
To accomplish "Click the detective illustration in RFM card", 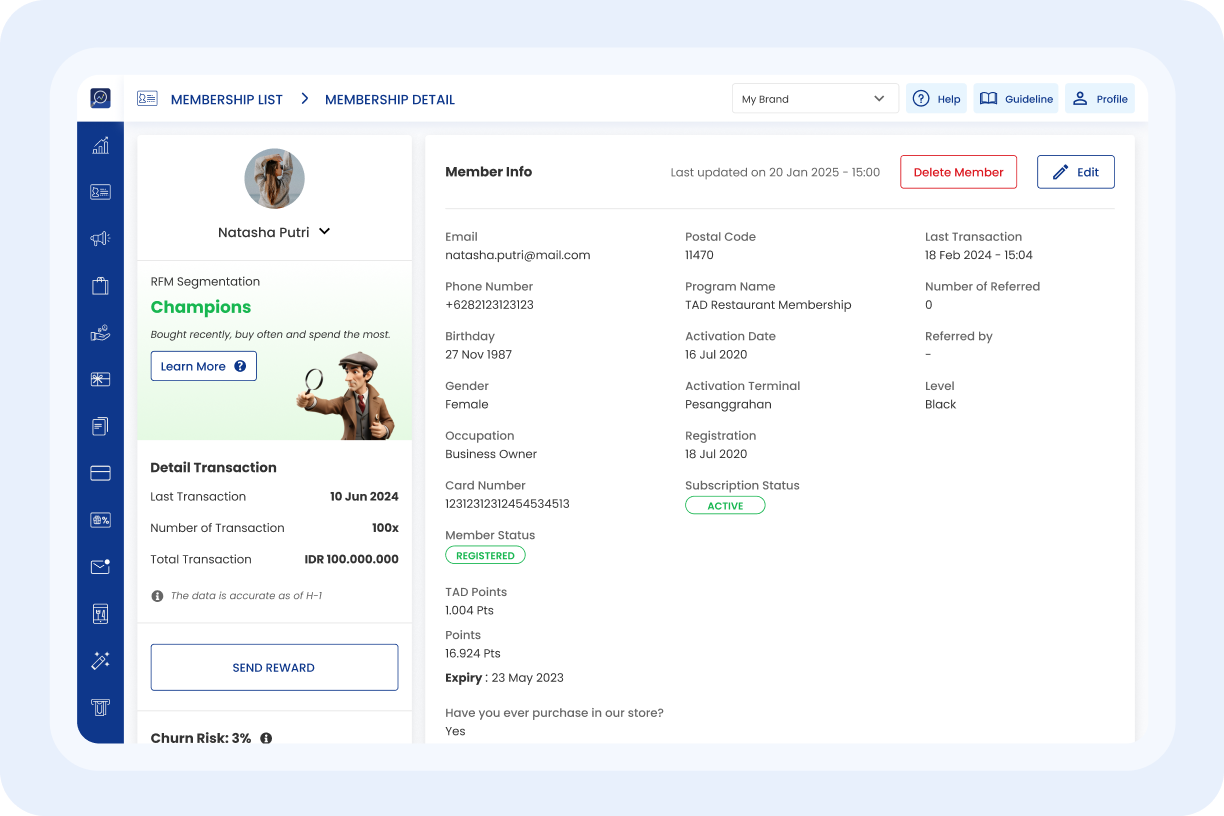I will (x=348, y=396).
